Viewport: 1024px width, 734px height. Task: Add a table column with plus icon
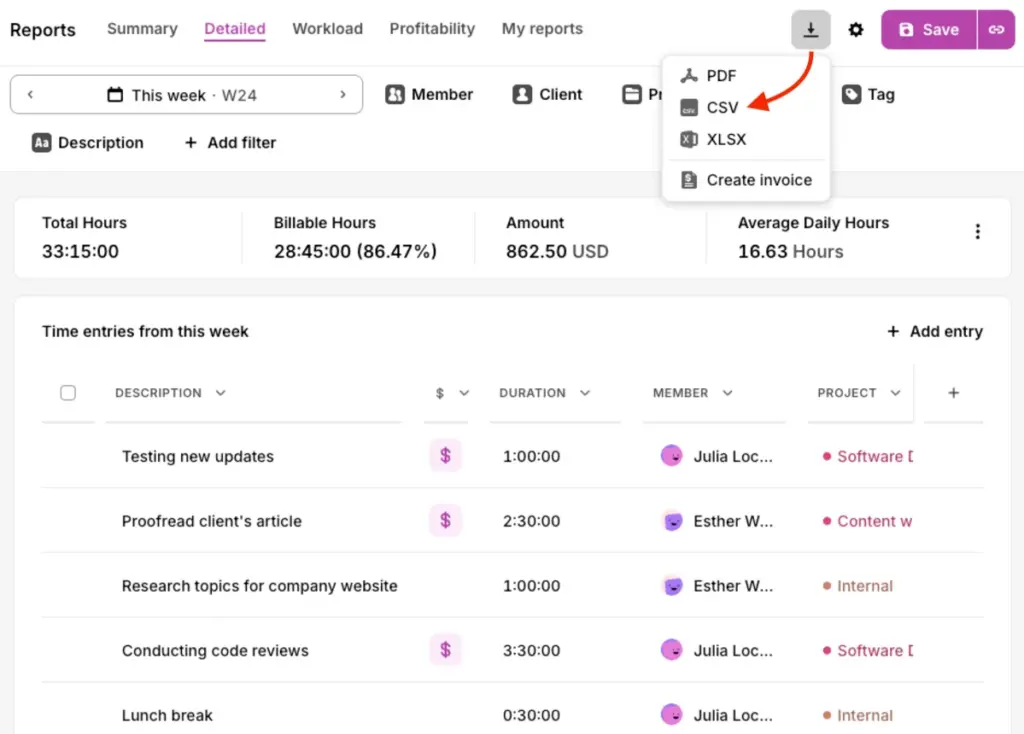[953, 392]
